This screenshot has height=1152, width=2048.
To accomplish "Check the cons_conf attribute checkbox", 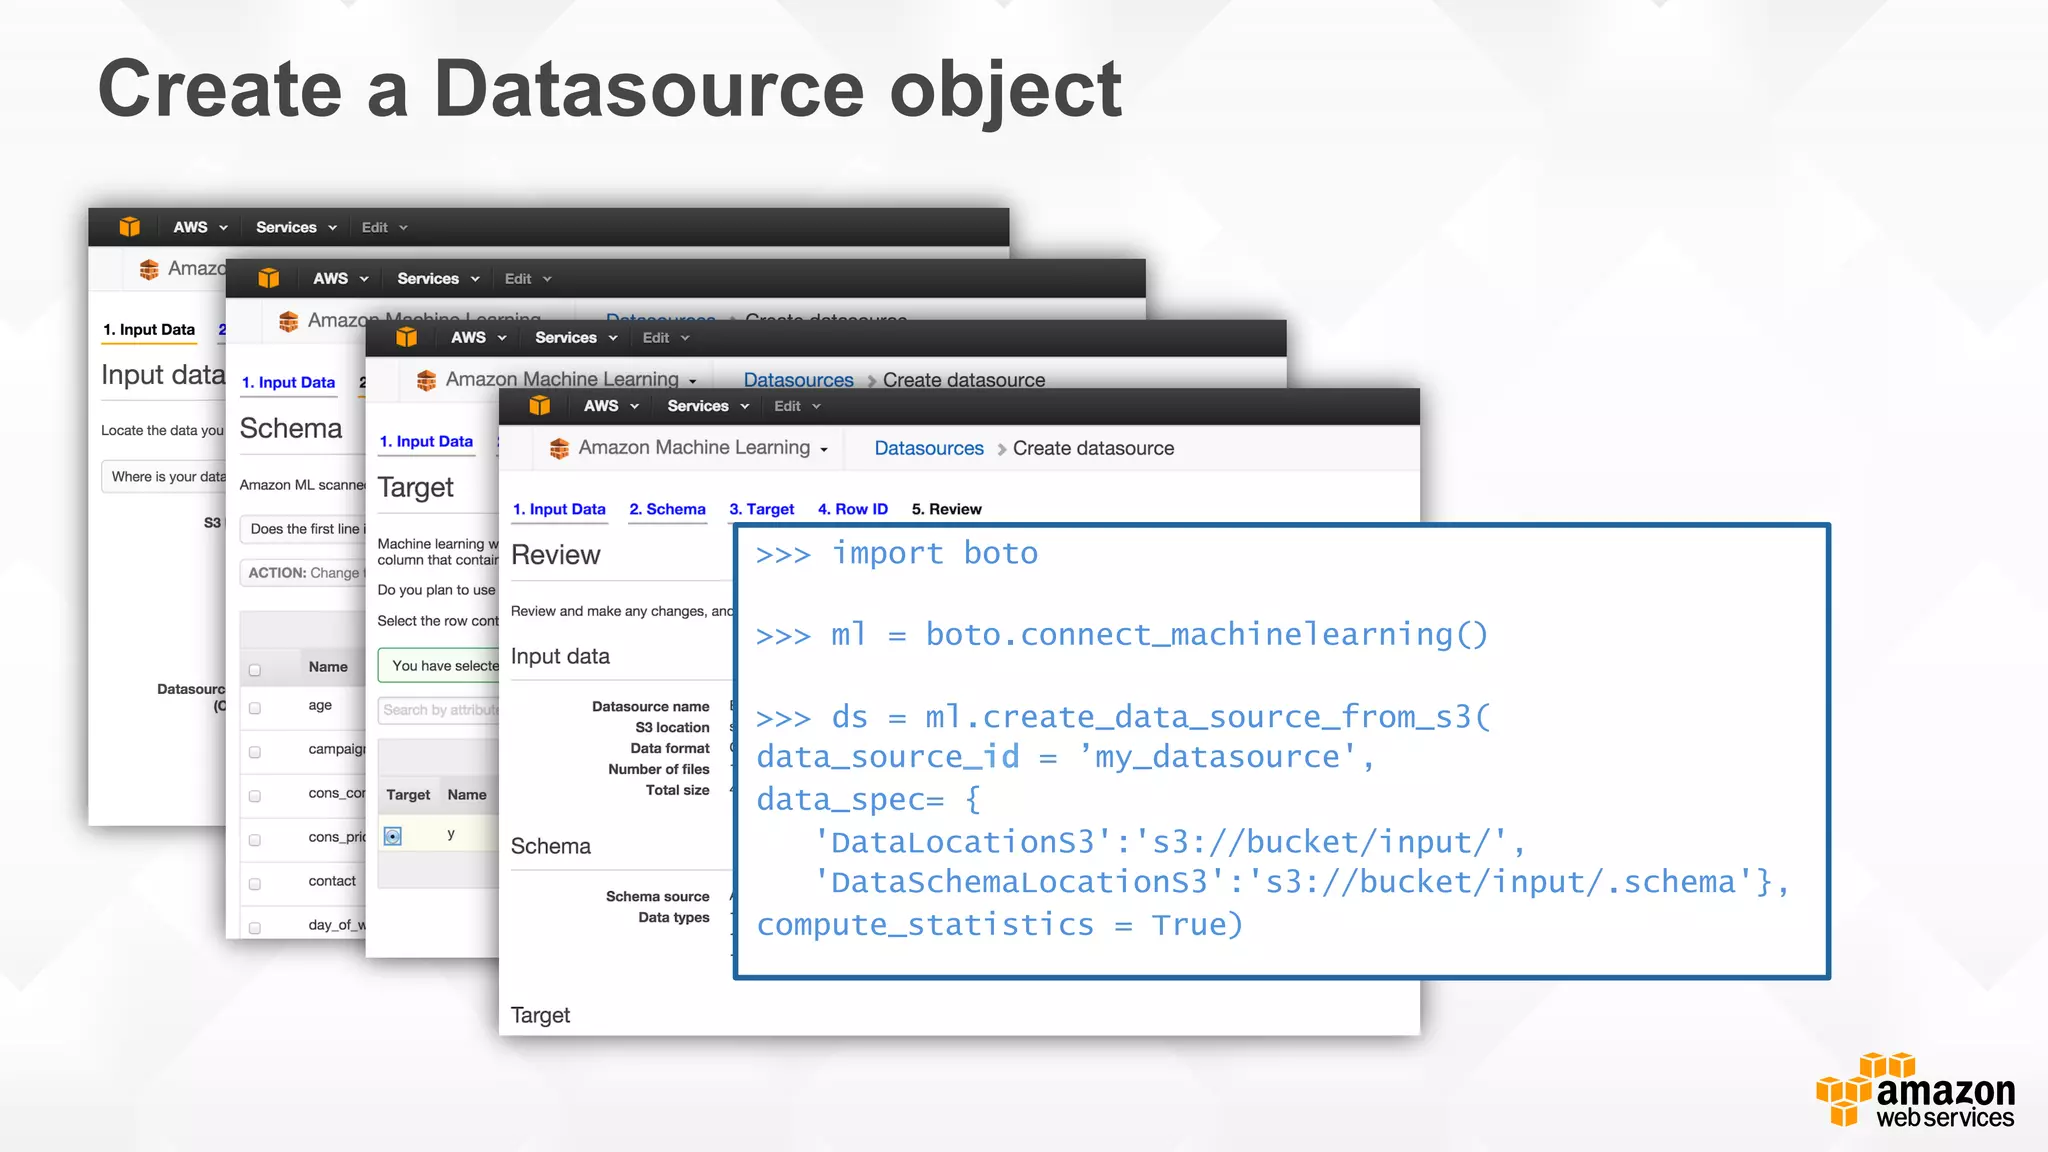I will coord(255,796).
